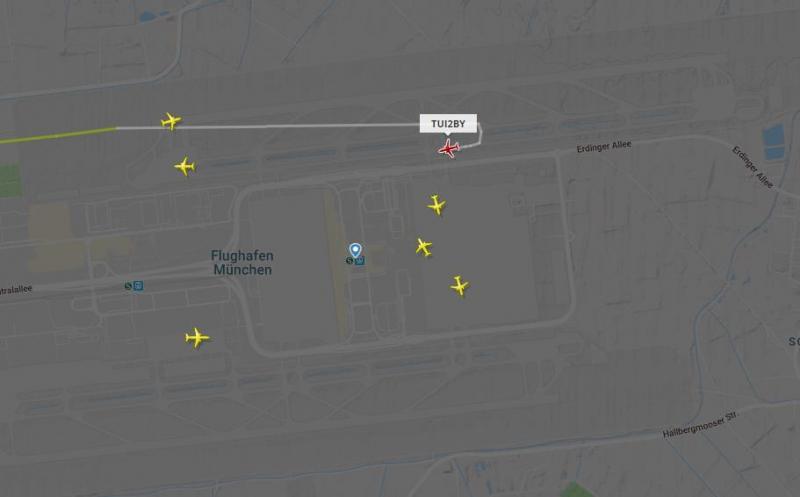Click the S-Bahn station icon near Zentralallee
800x497 pixels.
click(x=134, y=286)
